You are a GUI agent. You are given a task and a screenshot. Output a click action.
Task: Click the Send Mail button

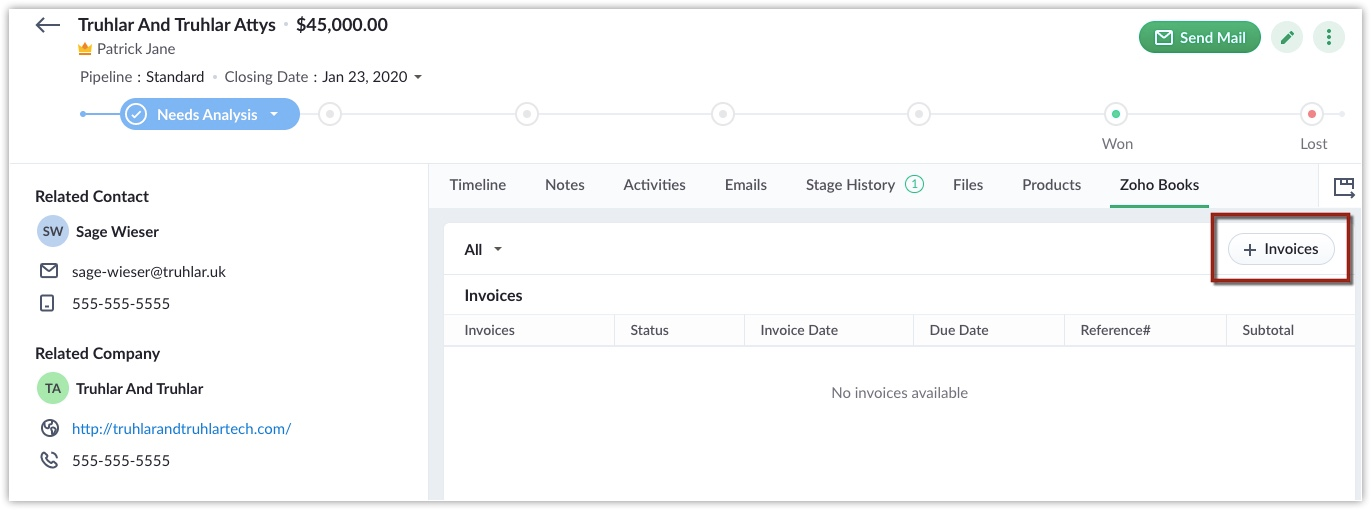1199,38
